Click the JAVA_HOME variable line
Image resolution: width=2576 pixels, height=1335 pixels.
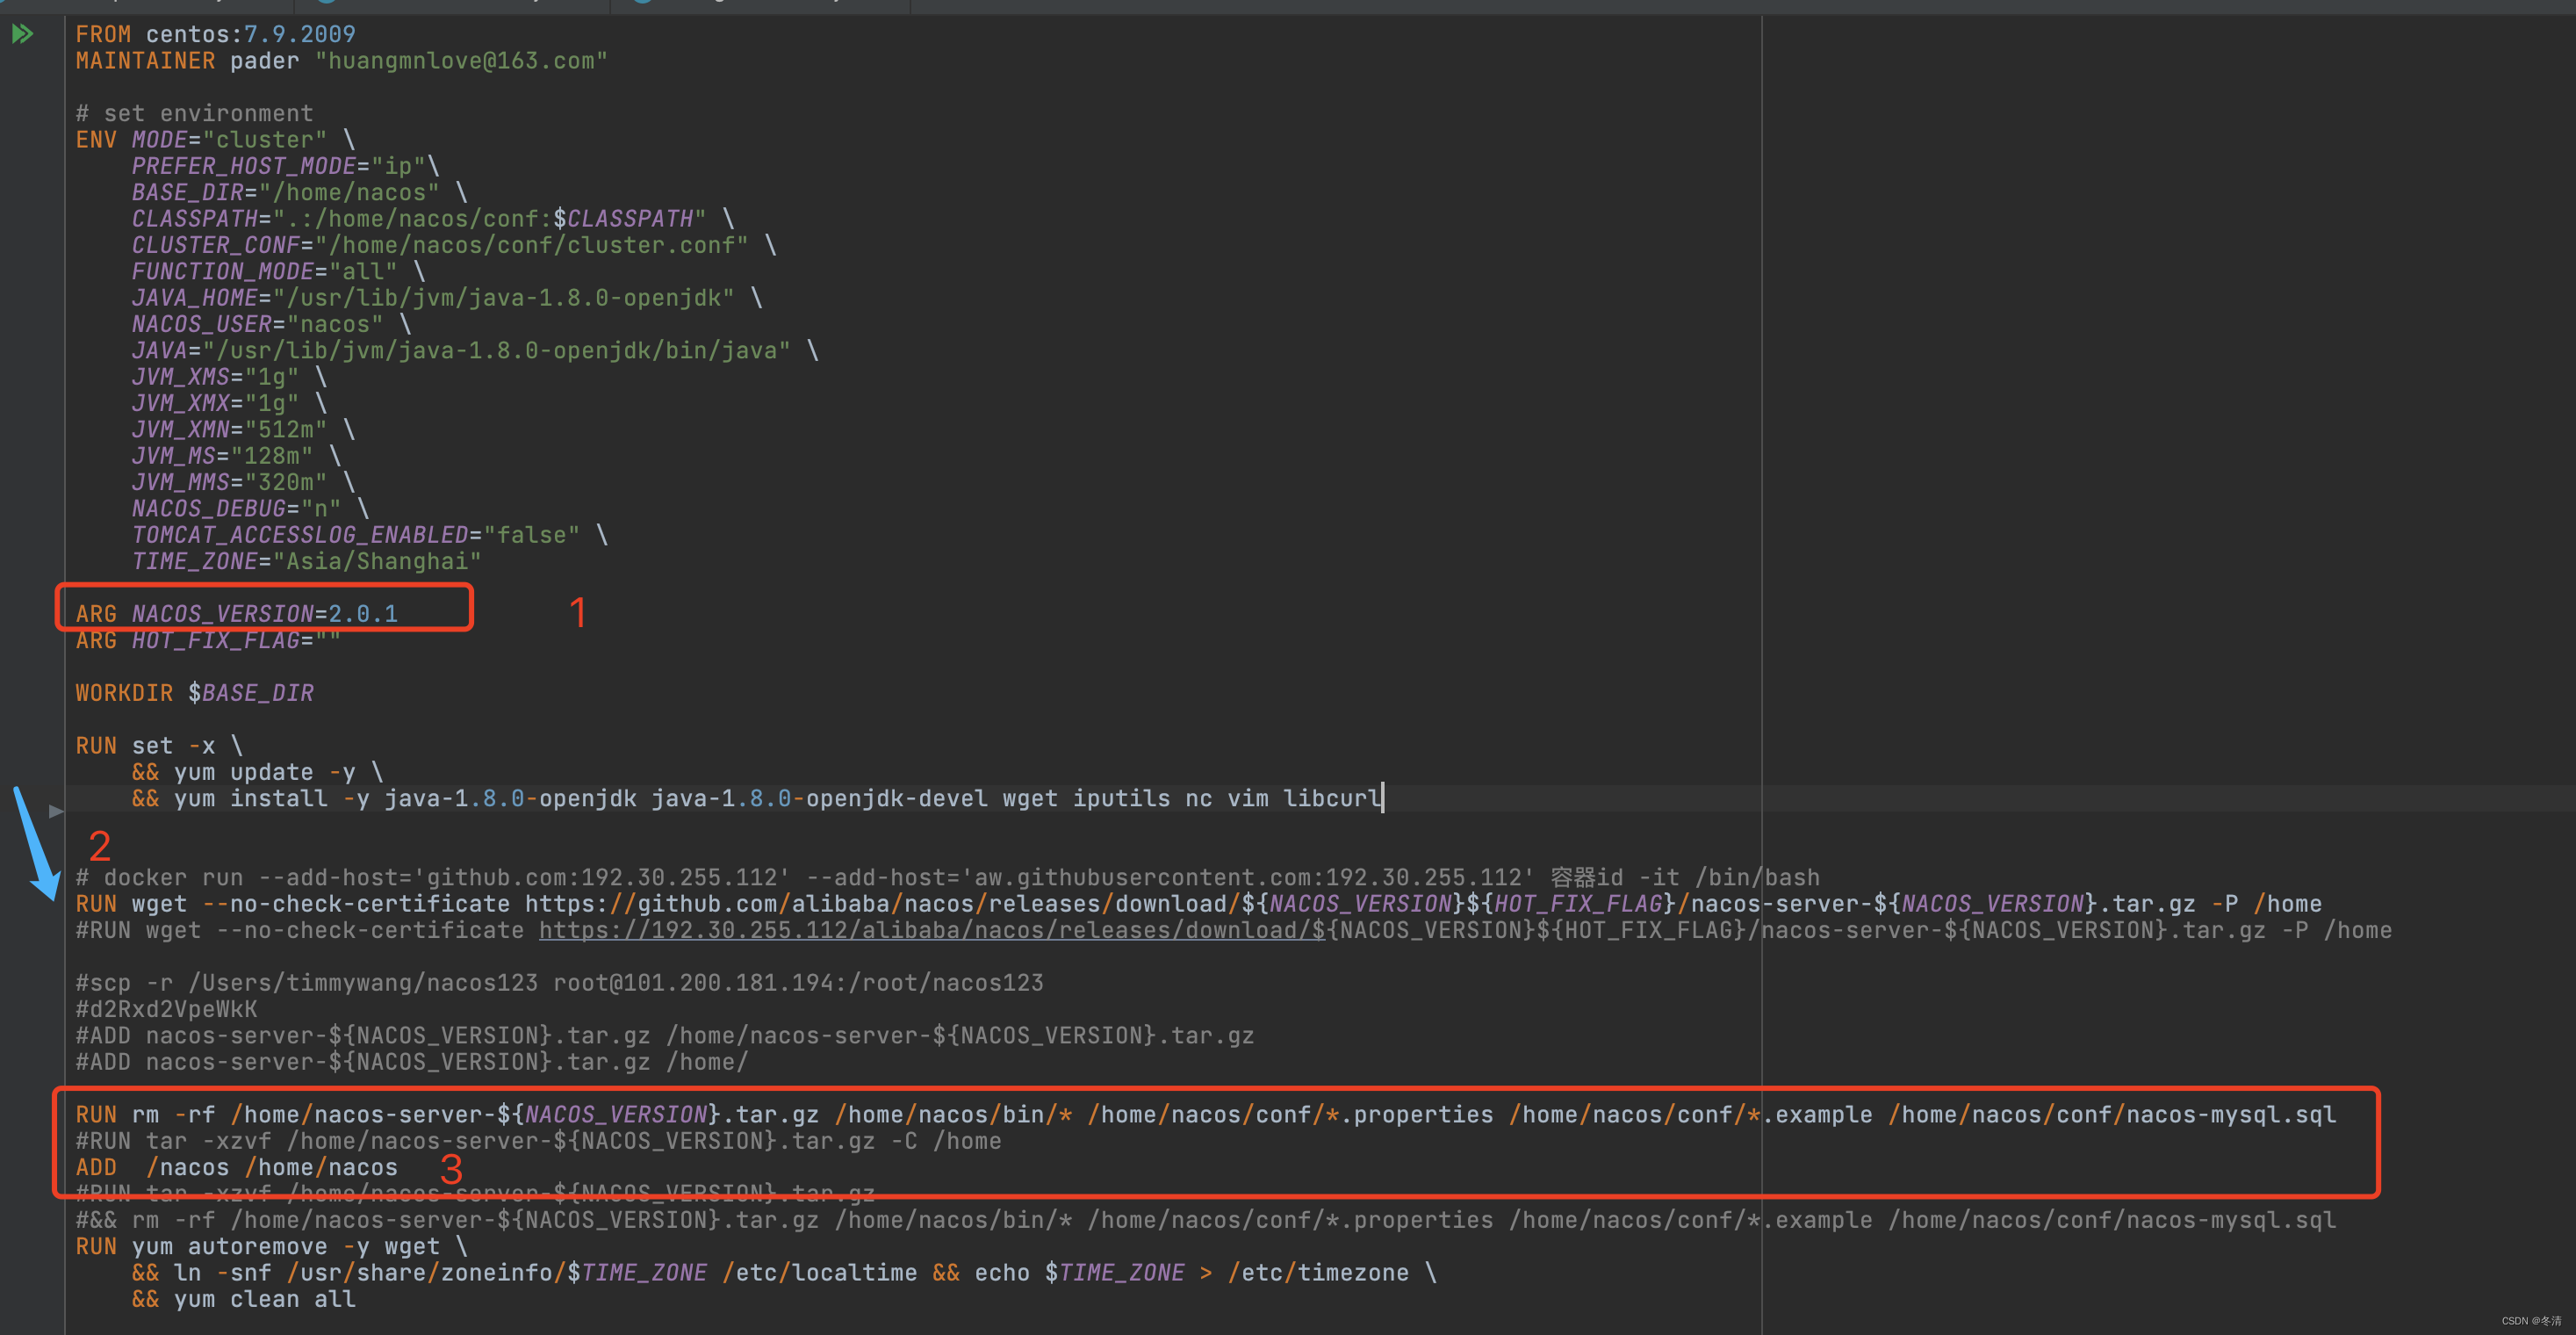447,298
